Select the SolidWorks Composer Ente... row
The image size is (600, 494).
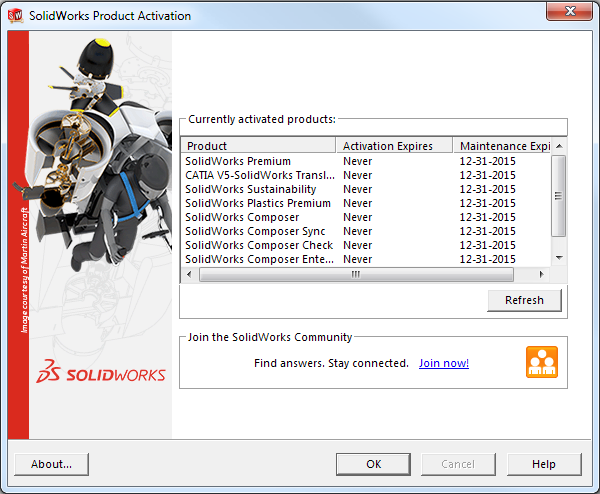point(366,259)
